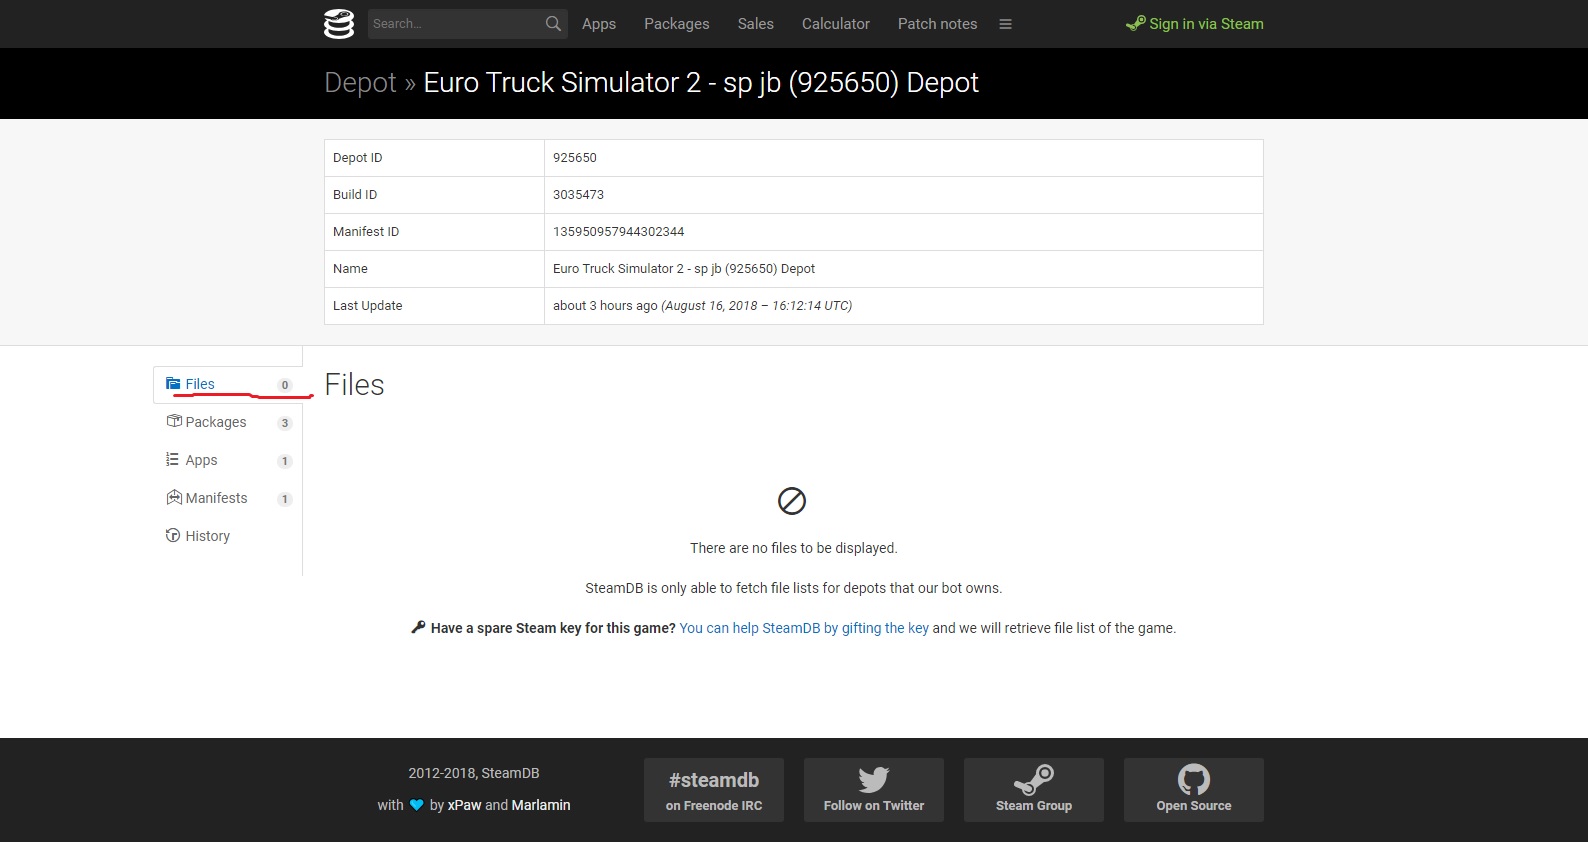Select the Files tab label
This screenshot has width=1588, height=842.
pos(200,384)
